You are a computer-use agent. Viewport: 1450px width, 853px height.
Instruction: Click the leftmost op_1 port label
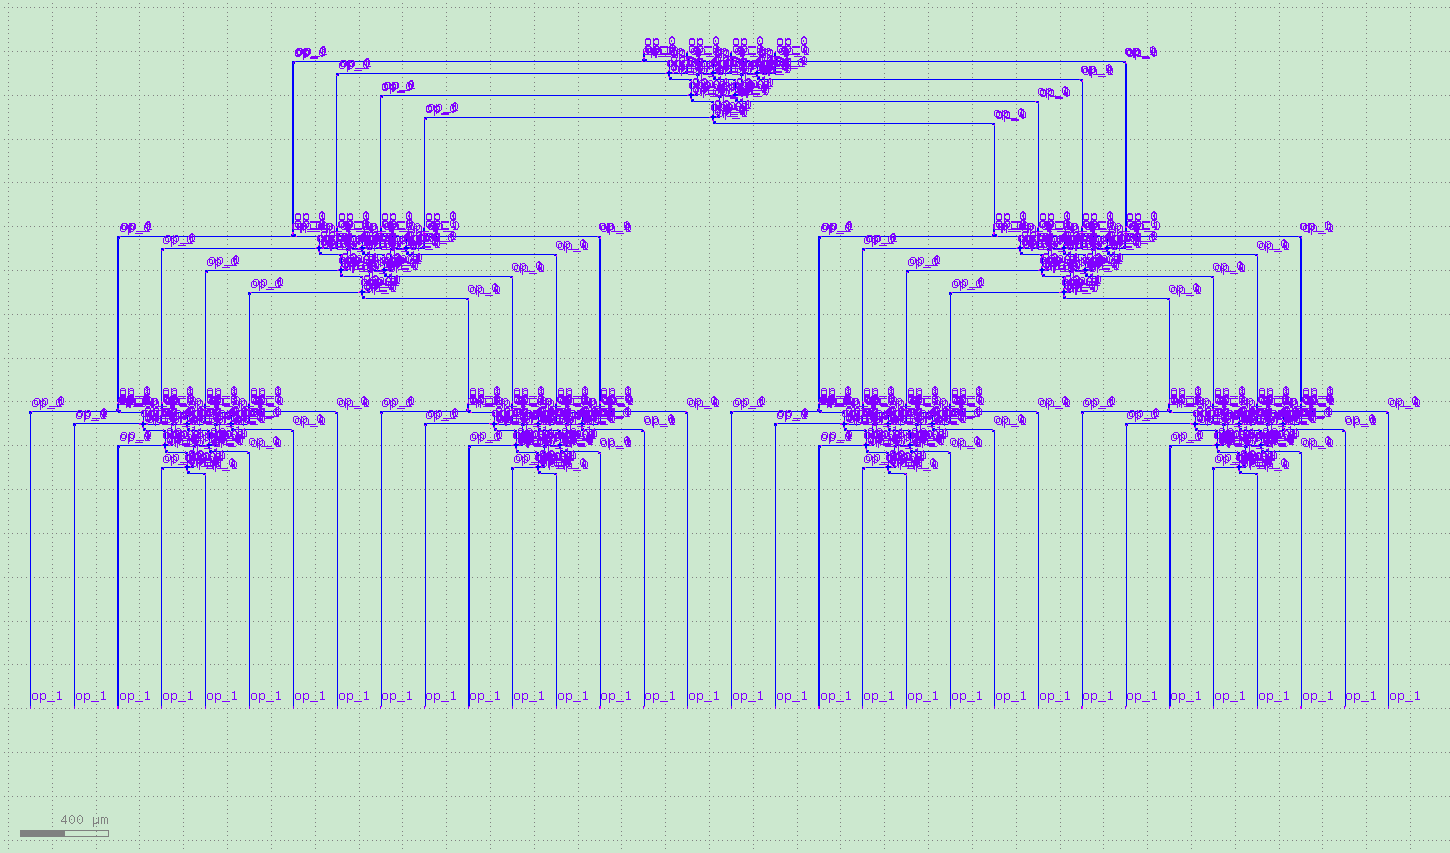tap(47, 696)
